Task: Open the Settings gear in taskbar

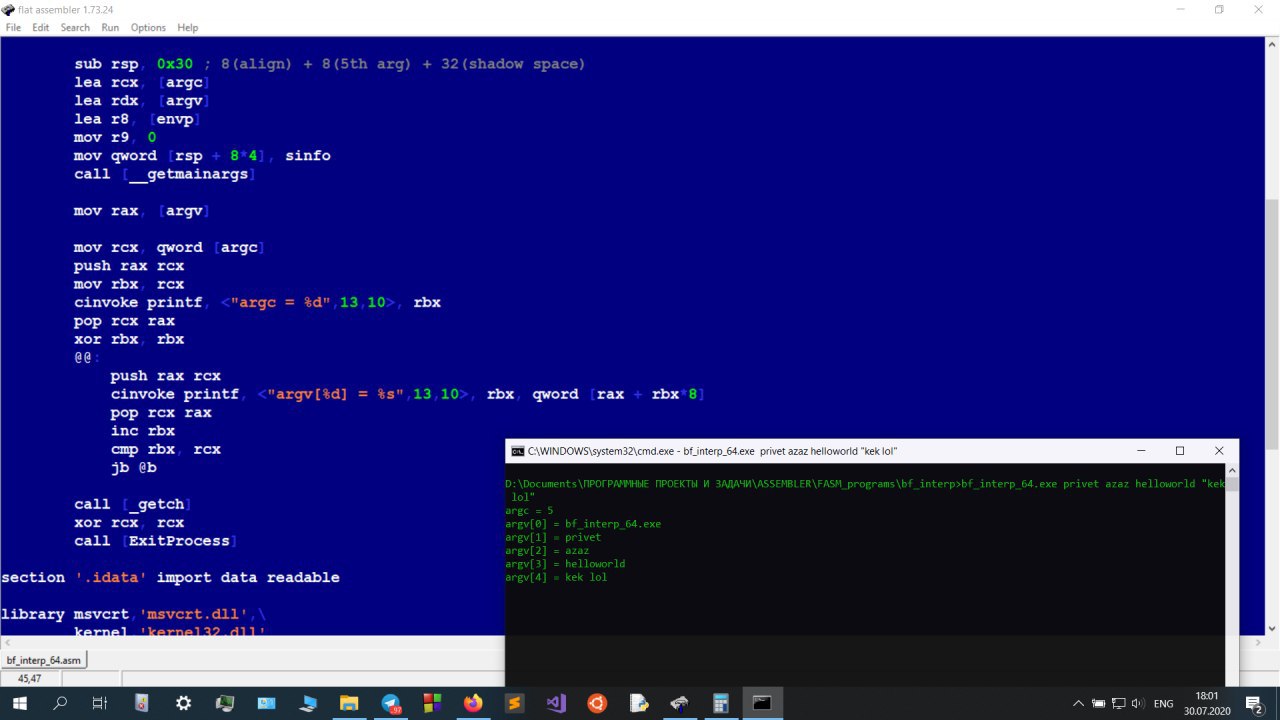Action: pyautogui.click(x=183, y=703)
